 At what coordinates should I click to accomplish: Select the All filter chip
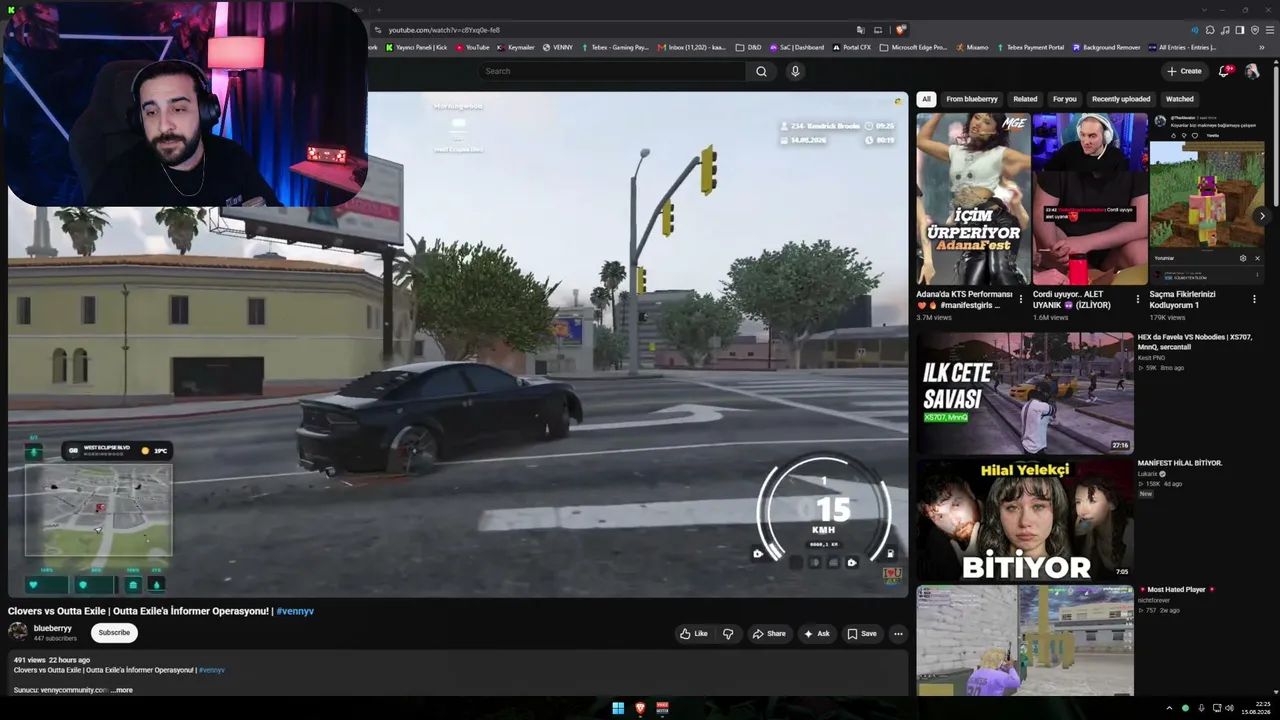[927, 99]
